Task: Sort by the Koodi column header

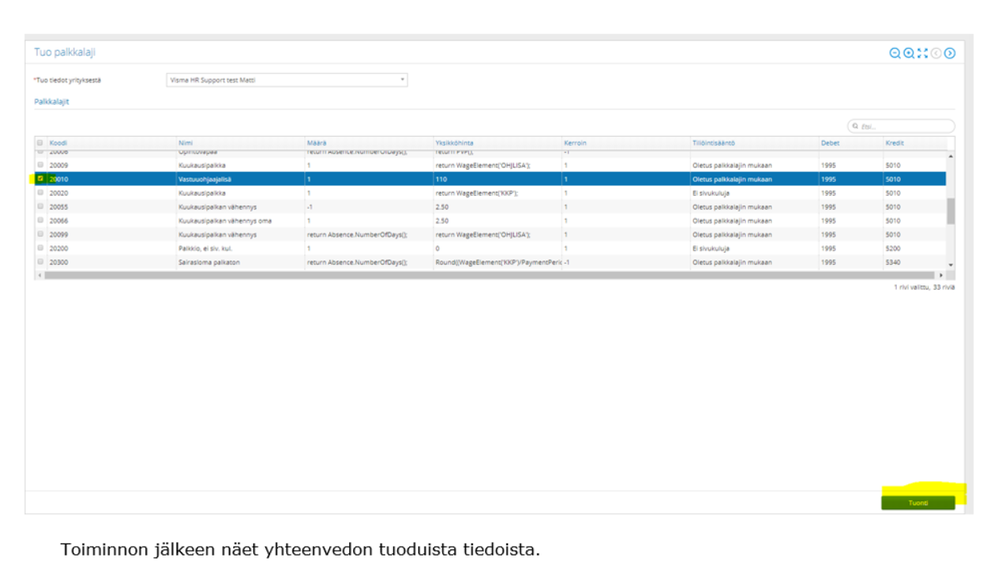Action: [58, 143]
